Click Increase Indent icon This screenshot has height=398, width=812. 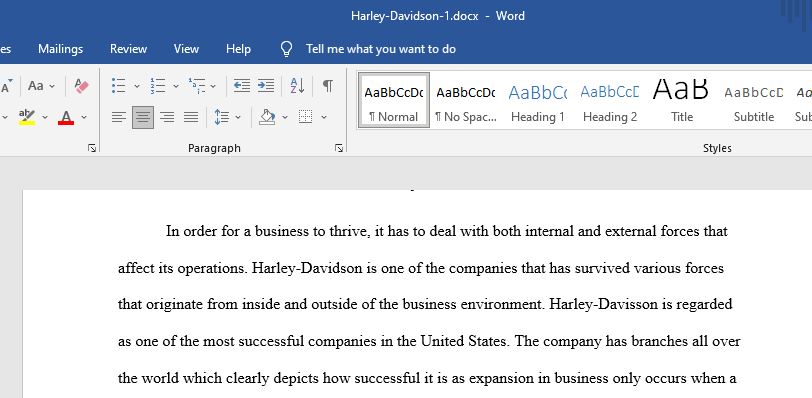(x=266, y=85)
